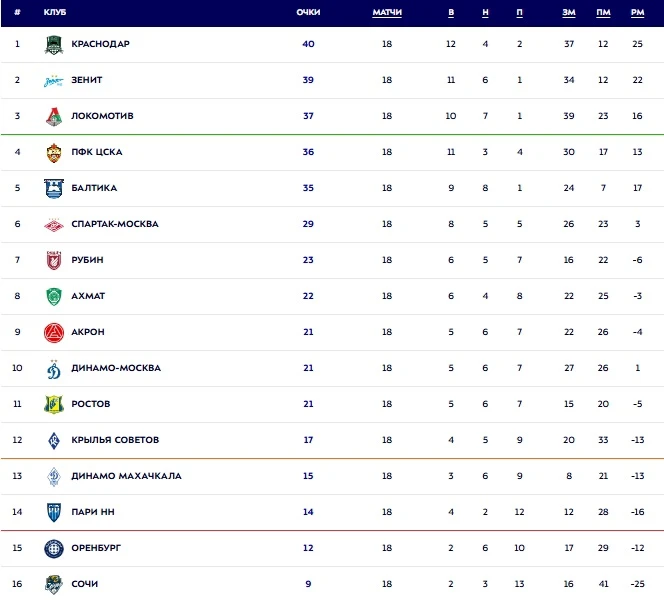Sort table by ОЧКИ column header
This screenshot has width=664, height=602.
308,12
